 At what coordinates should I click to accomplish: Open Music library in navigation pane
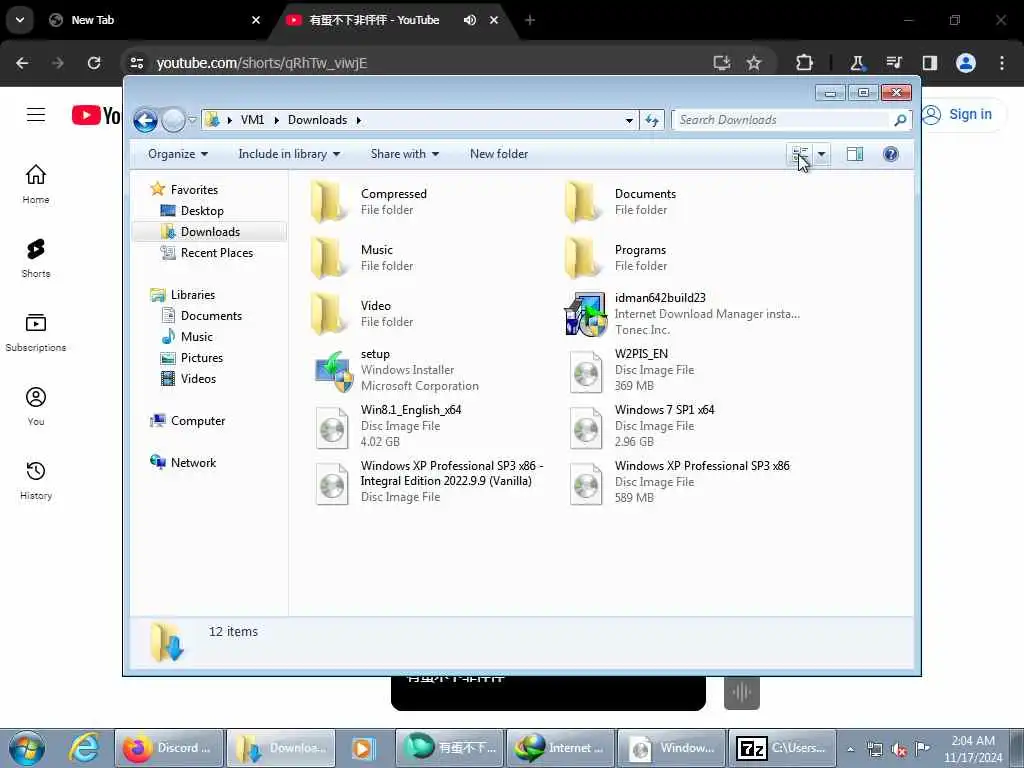tap(196, 337)
